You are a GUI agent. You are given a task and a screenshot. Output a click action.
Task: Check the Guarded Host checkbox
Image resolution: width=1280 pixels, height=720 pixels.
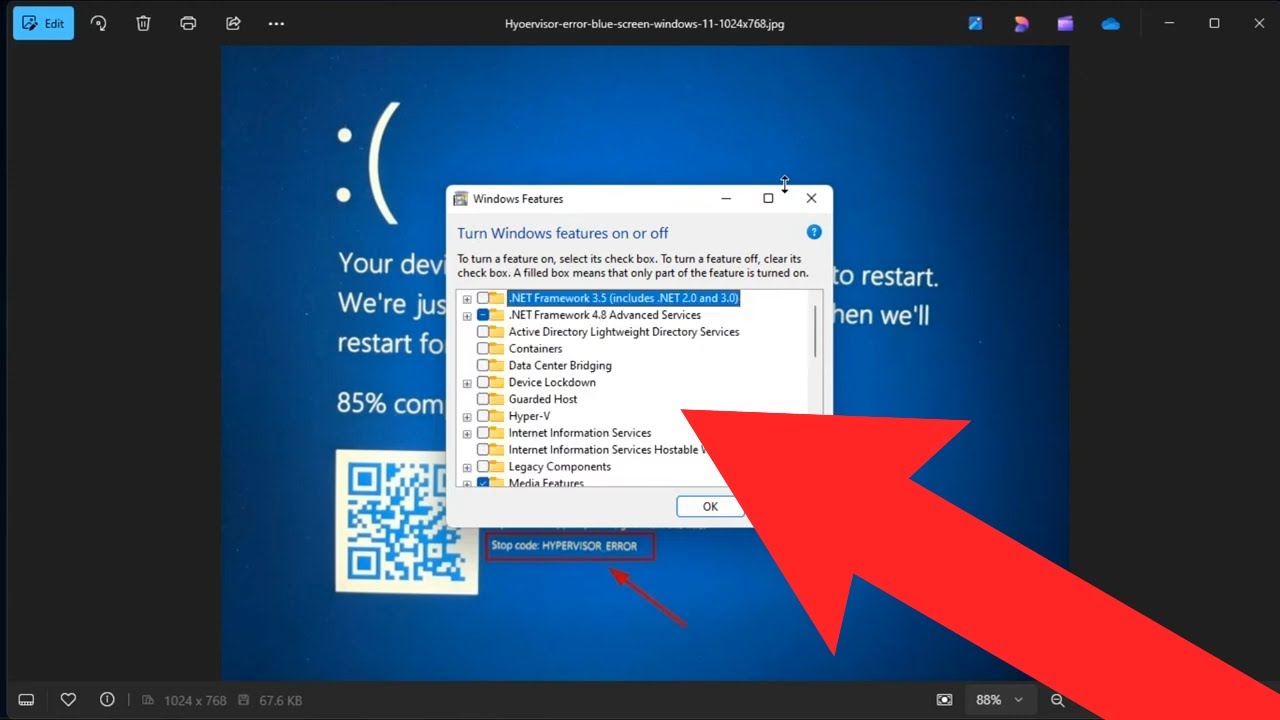pos(483,399)
